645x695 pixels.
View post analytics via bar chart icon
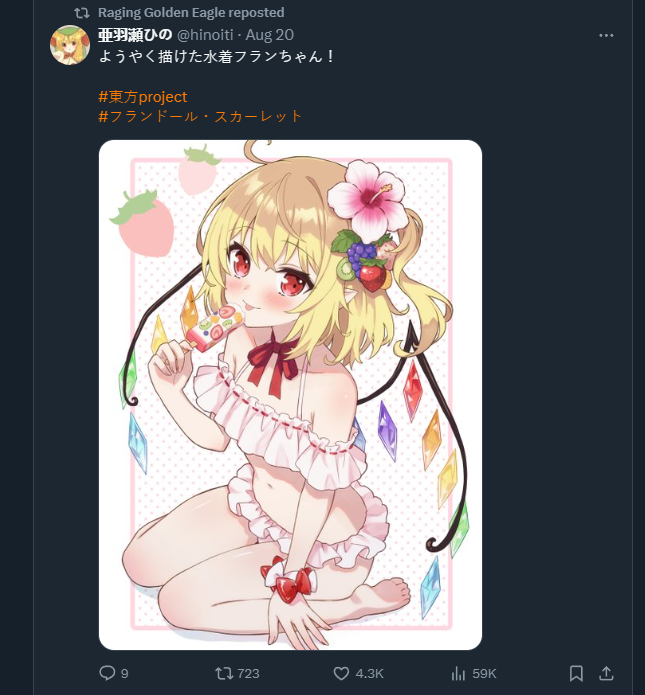click(x=458, y=673)
